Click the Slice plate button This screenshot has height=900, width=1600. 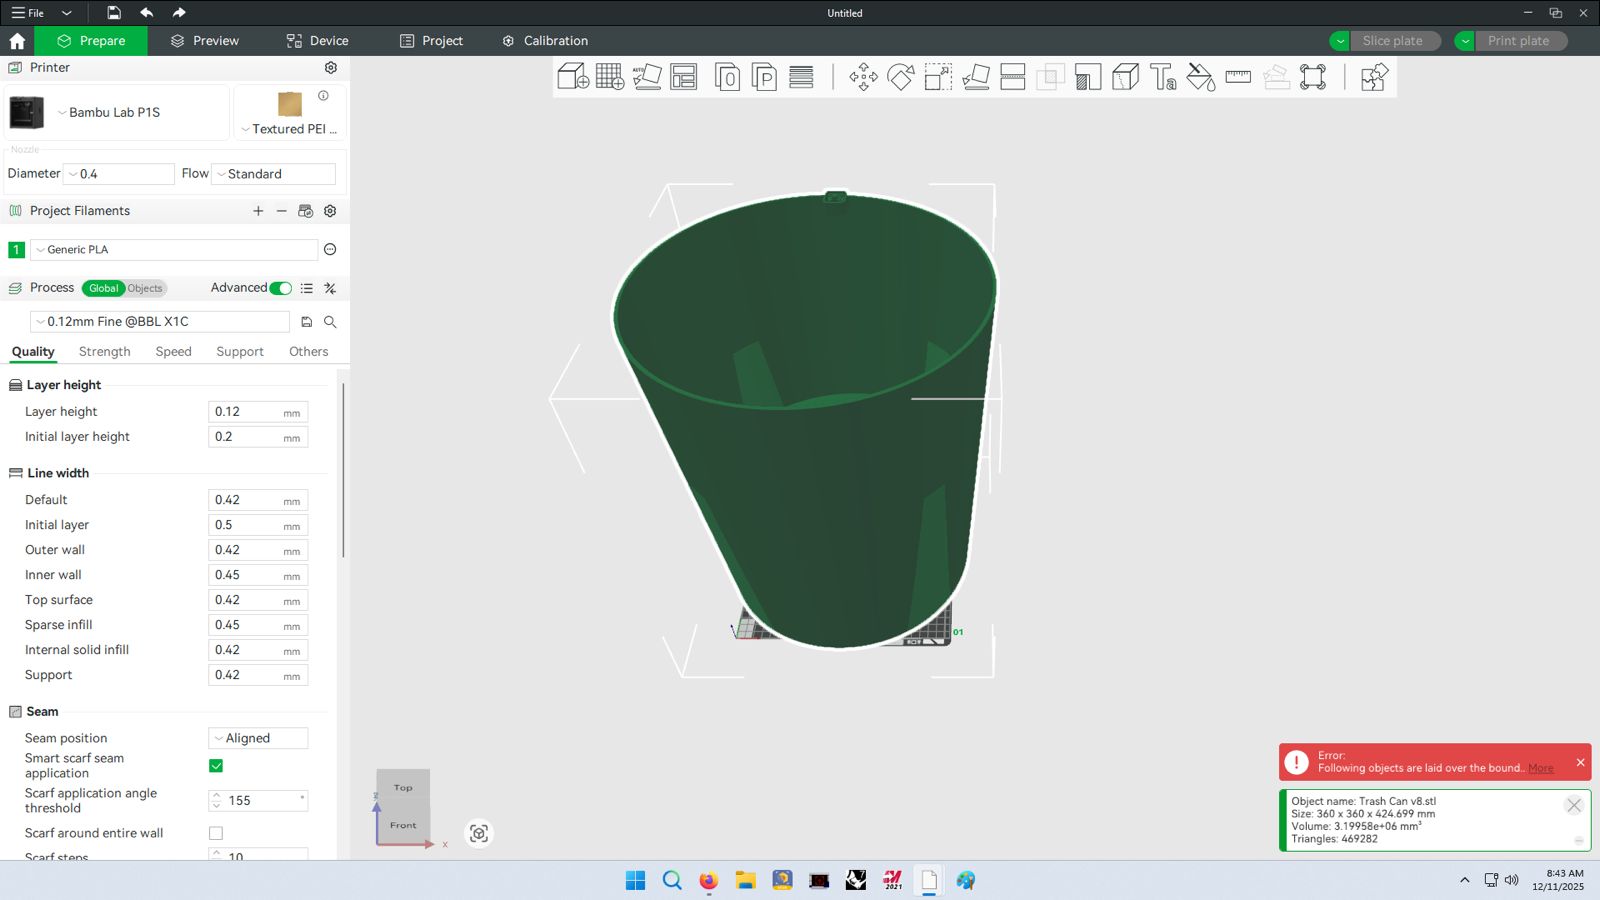coord(1392,41)
